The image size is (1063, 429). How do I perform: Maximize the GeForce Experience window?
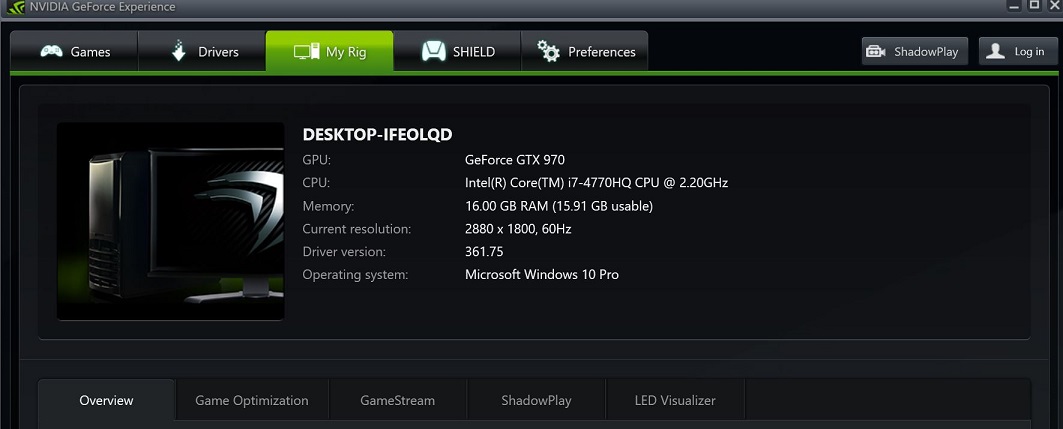pos(1035,5)
